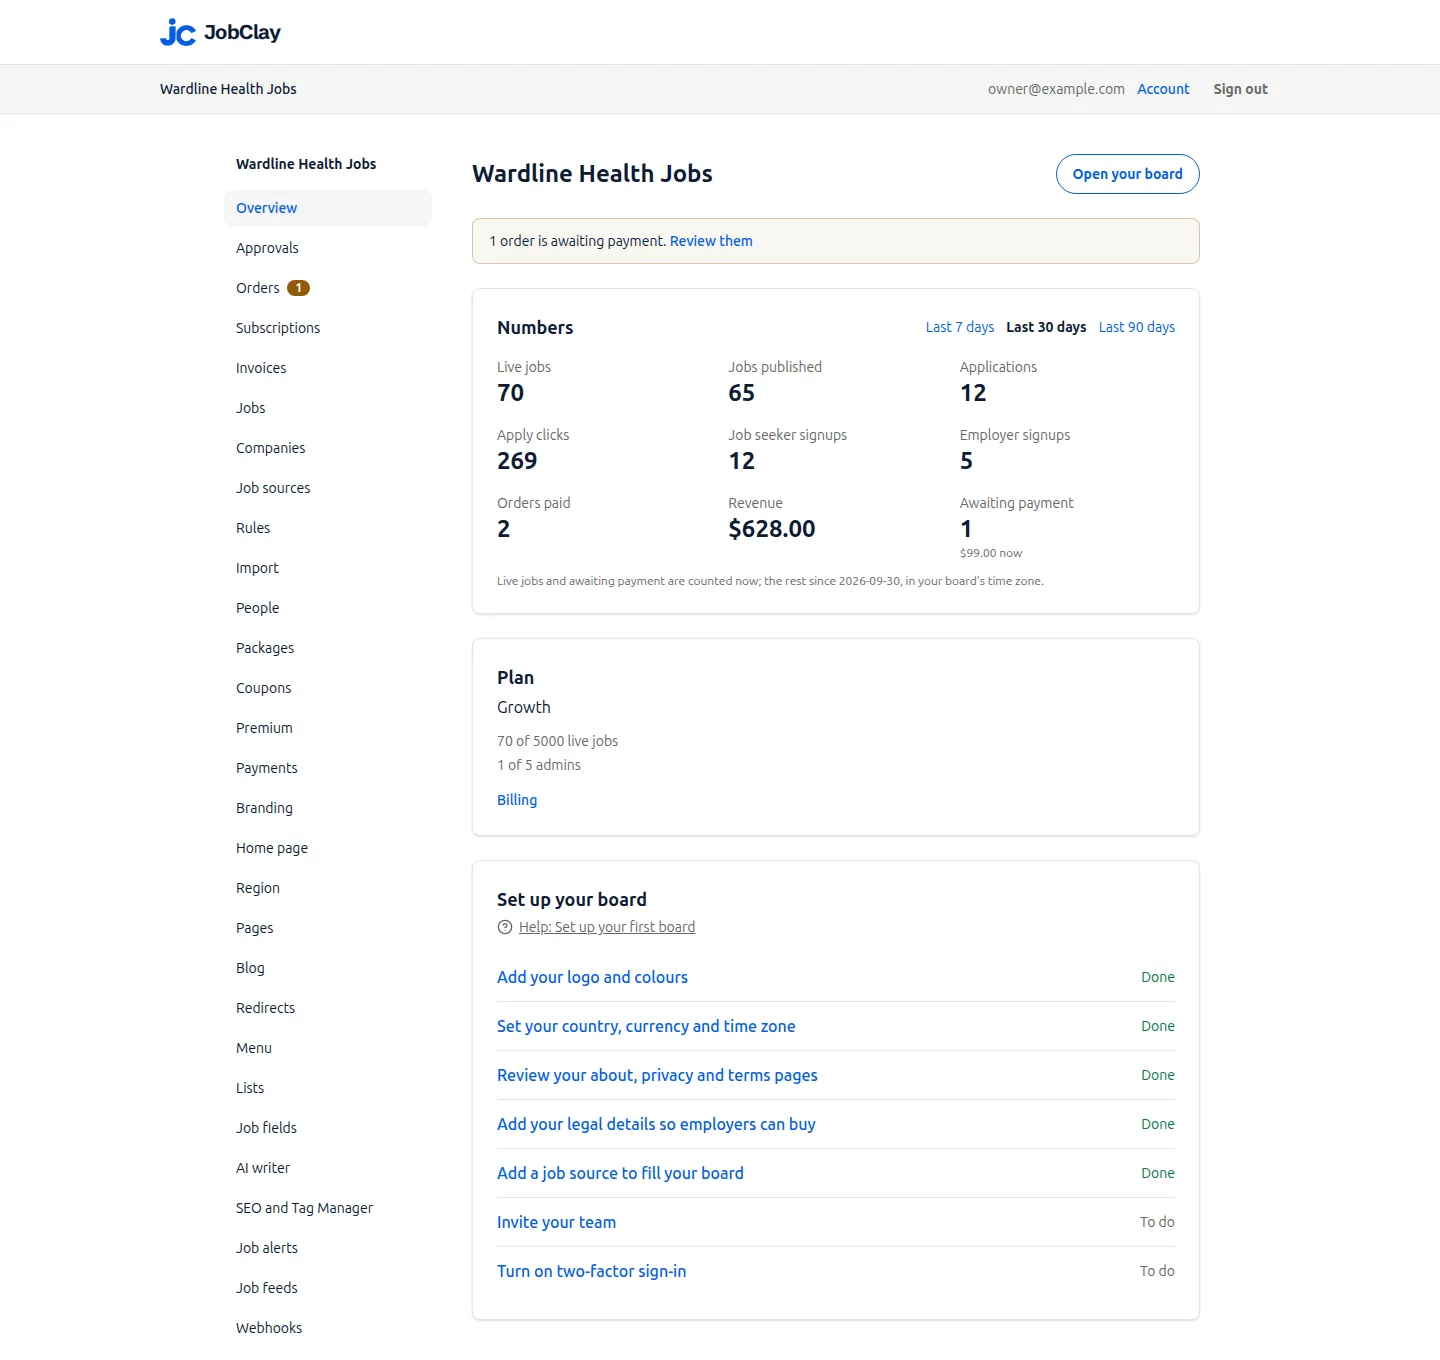1440x1360 pixels.
Task: Go to Branding in the sidebar
Action: coord(328,808)
